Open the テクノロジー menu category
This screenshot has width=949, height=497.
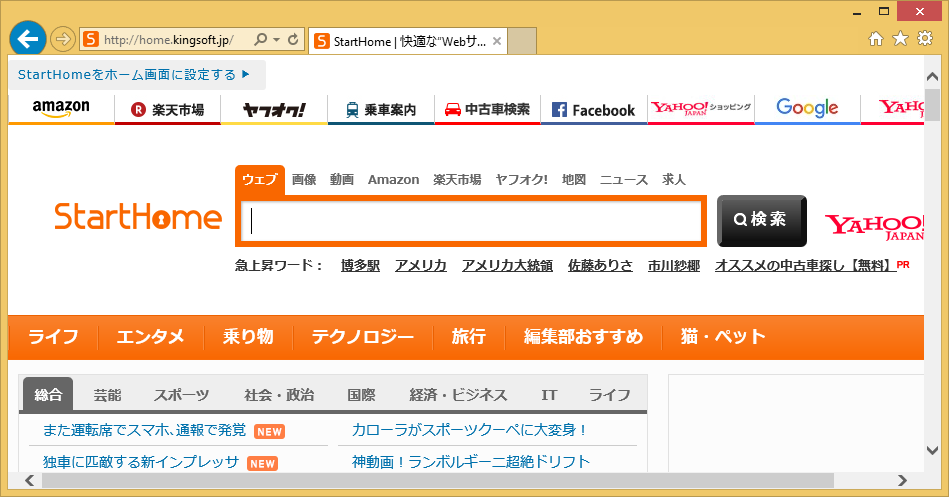point(362,337)
